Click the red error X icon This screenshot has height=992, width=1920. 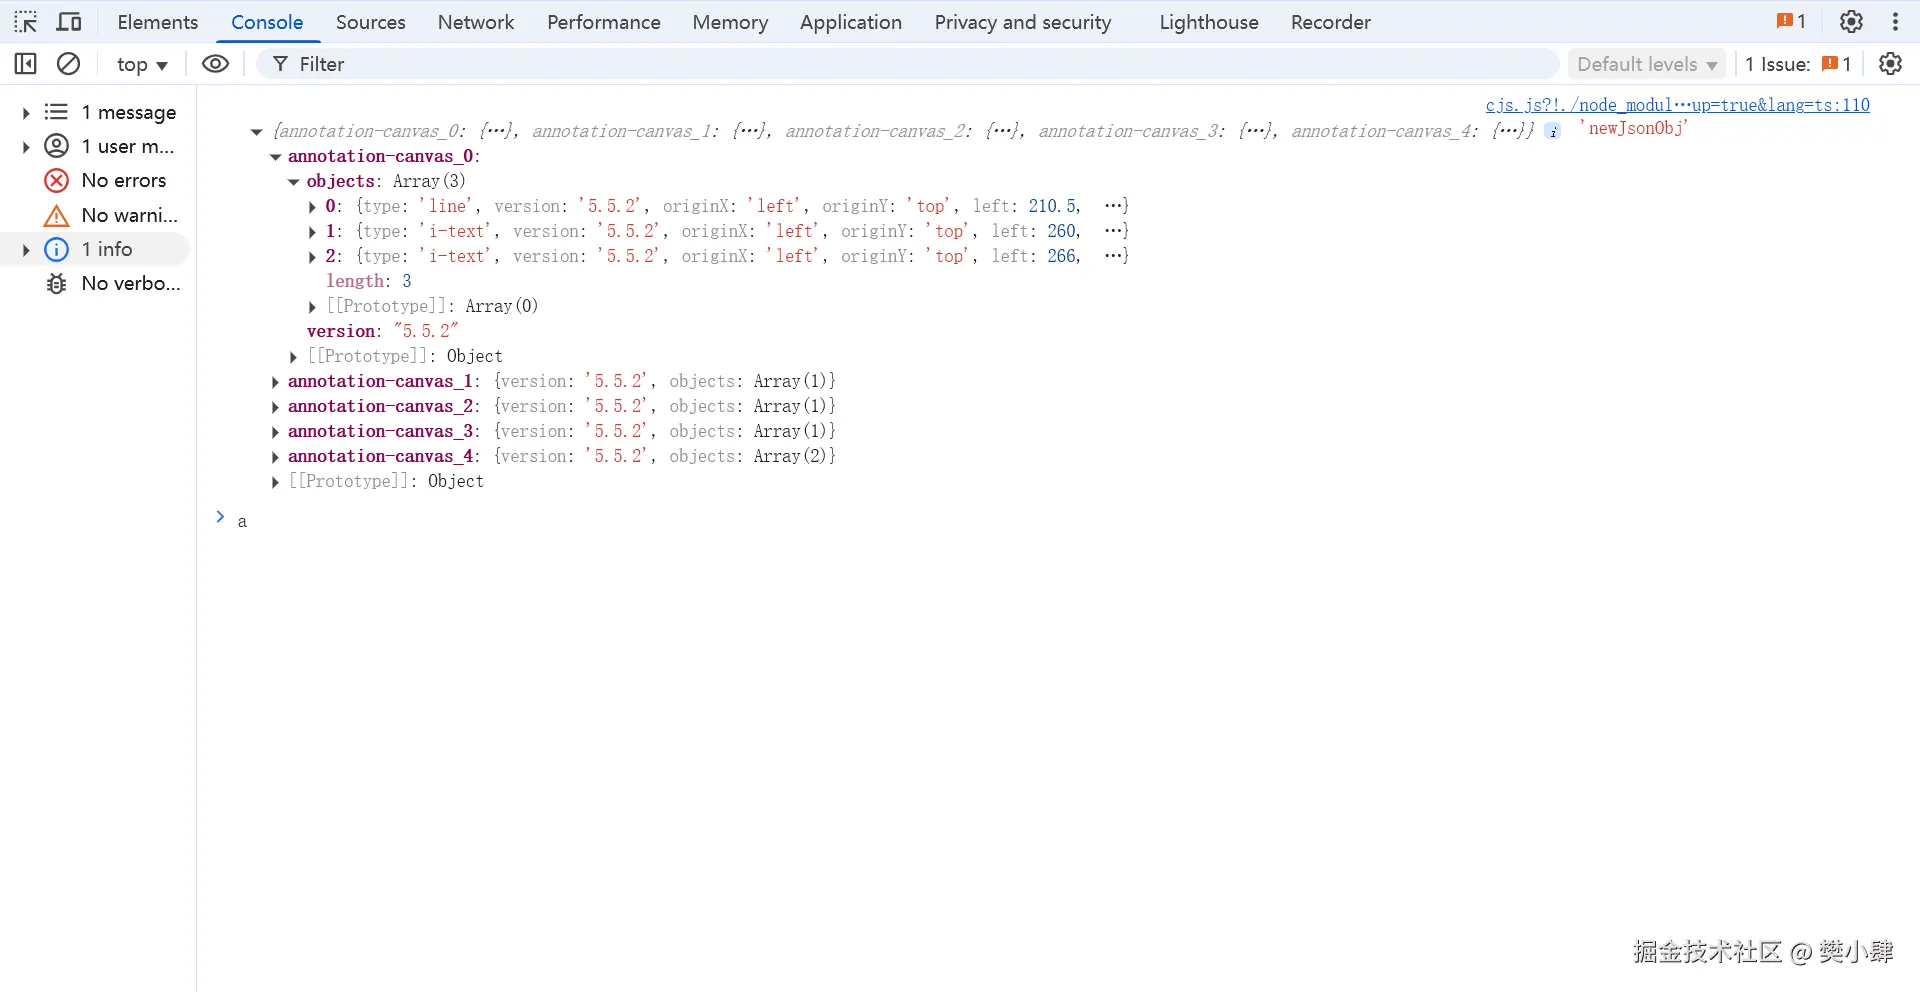tap(57, 180)
